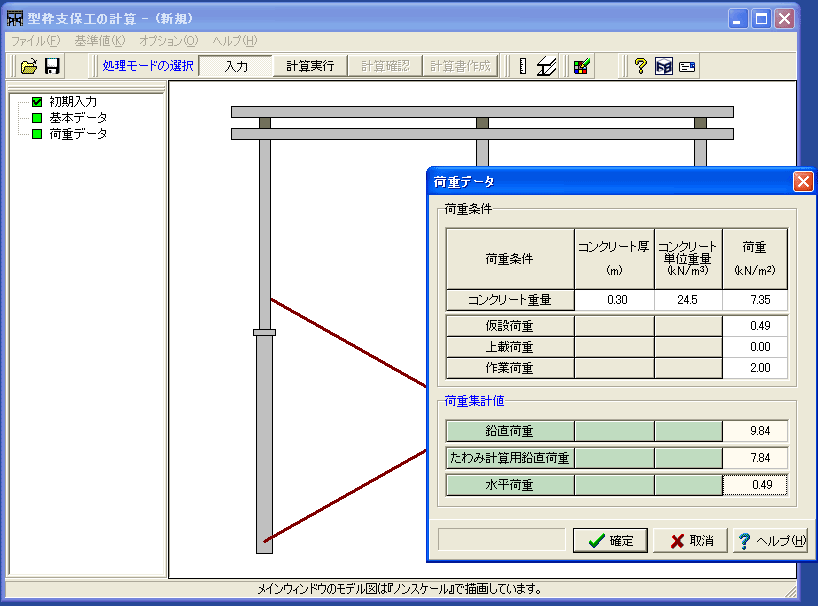Open the ヘルプ(H) menu

235,41
